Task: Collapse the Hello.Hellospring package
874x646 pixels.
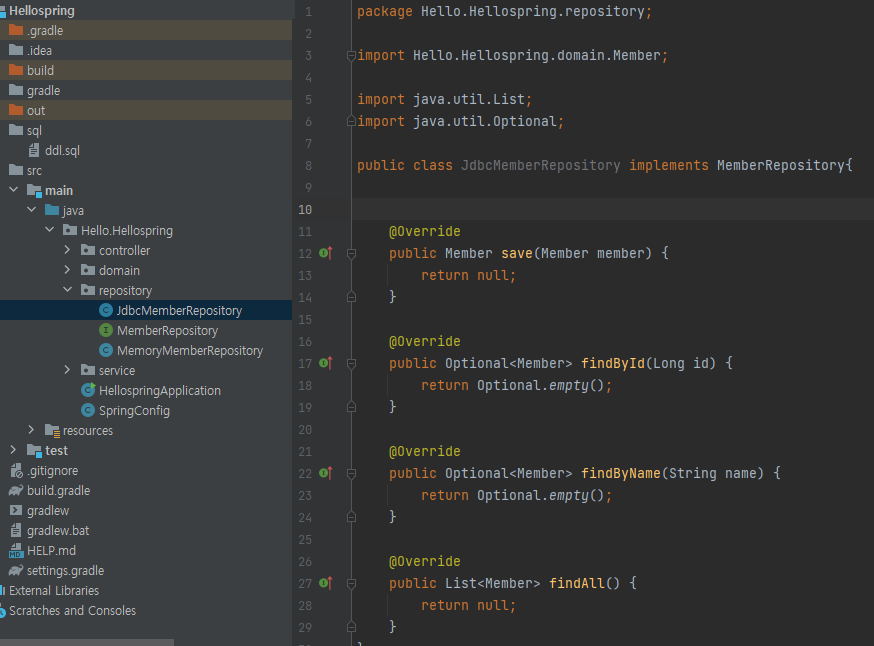Action: point(50,230)
